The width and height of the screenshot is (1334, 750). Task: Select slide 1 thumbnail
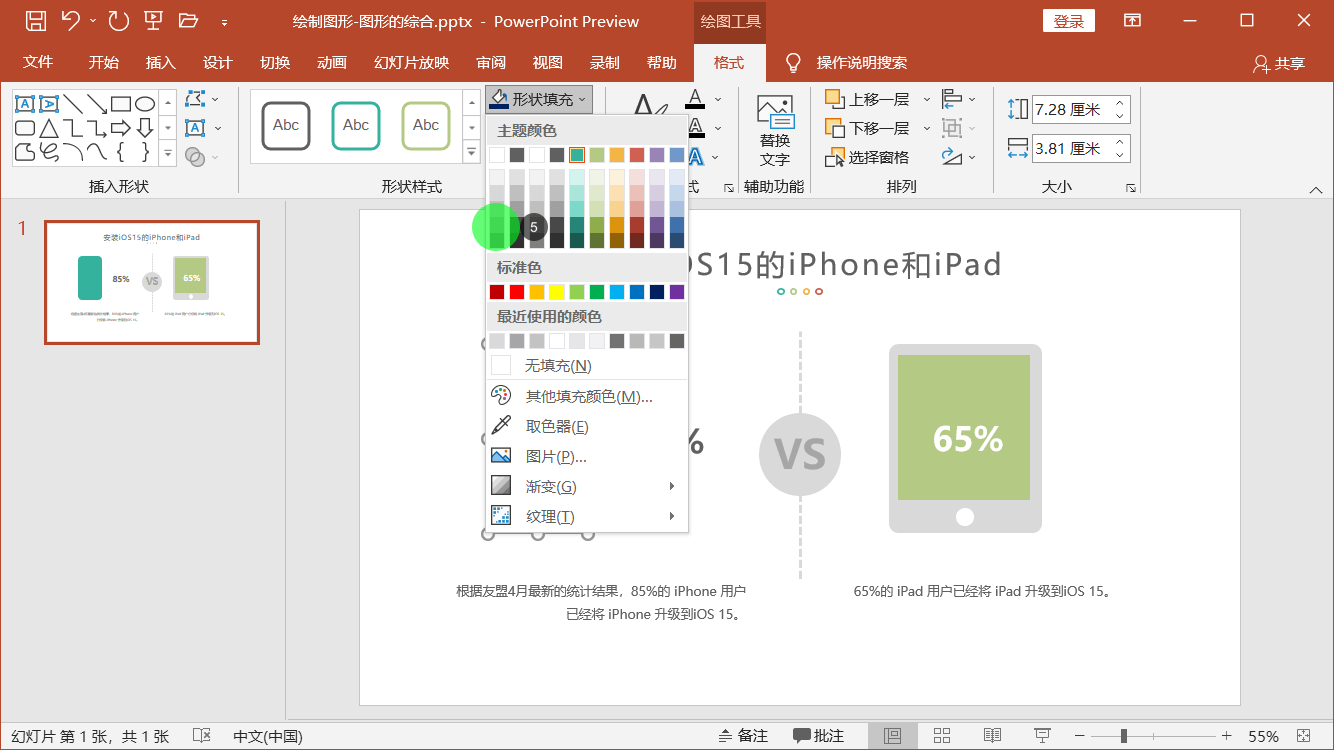tap(152, 282)
